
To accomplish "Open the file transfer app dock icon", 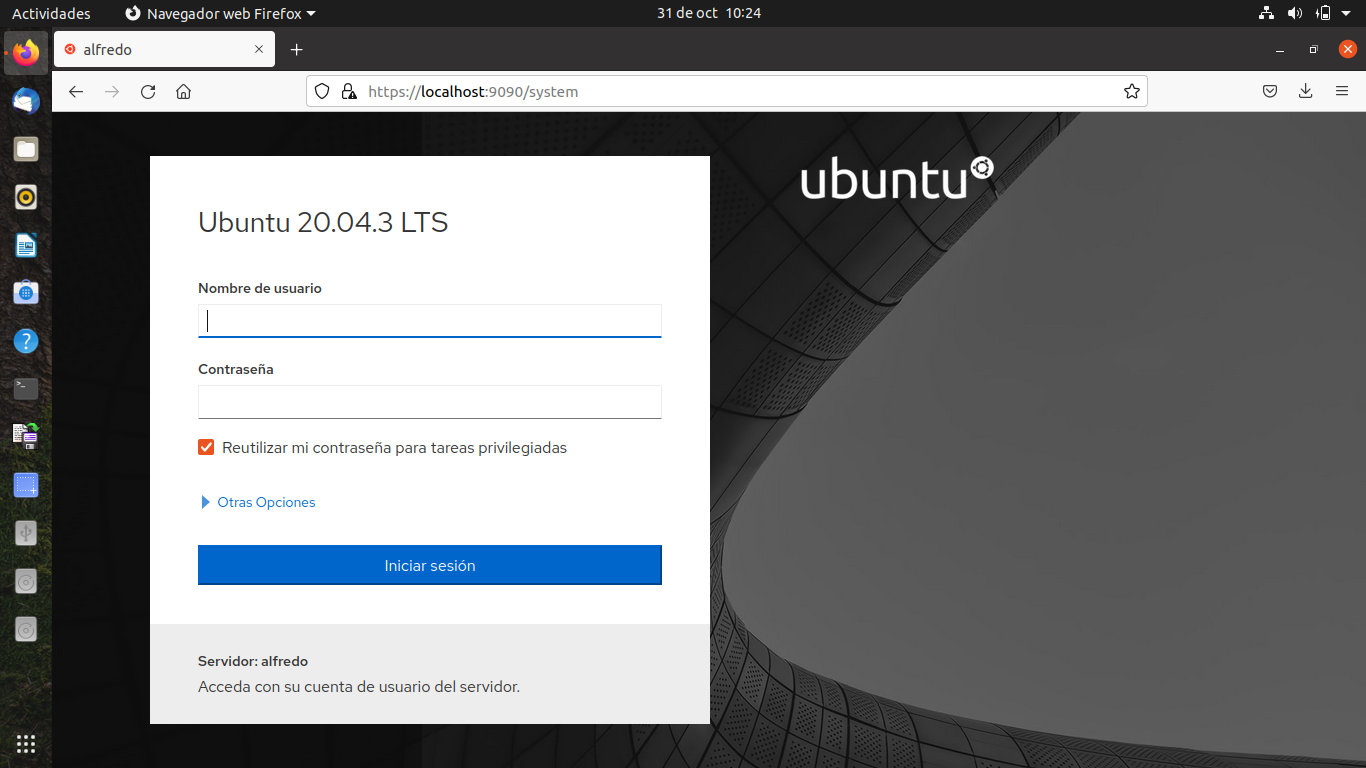I will [x=26, y=437].
